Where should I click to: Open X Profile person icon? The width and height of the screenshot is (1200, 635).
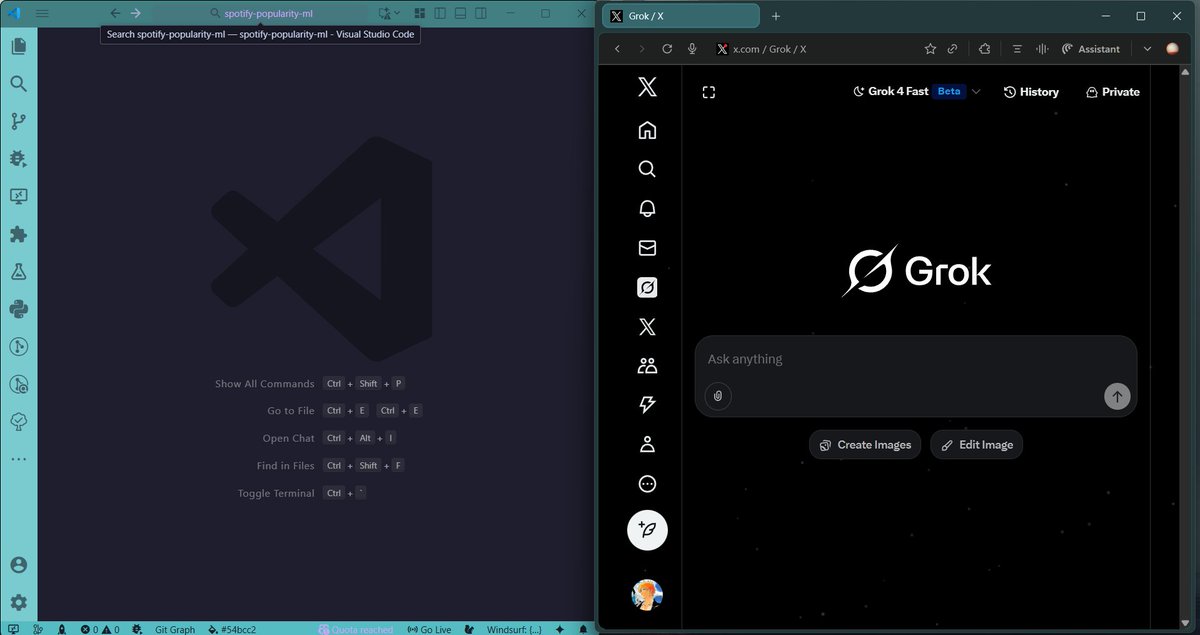point(647,444)
